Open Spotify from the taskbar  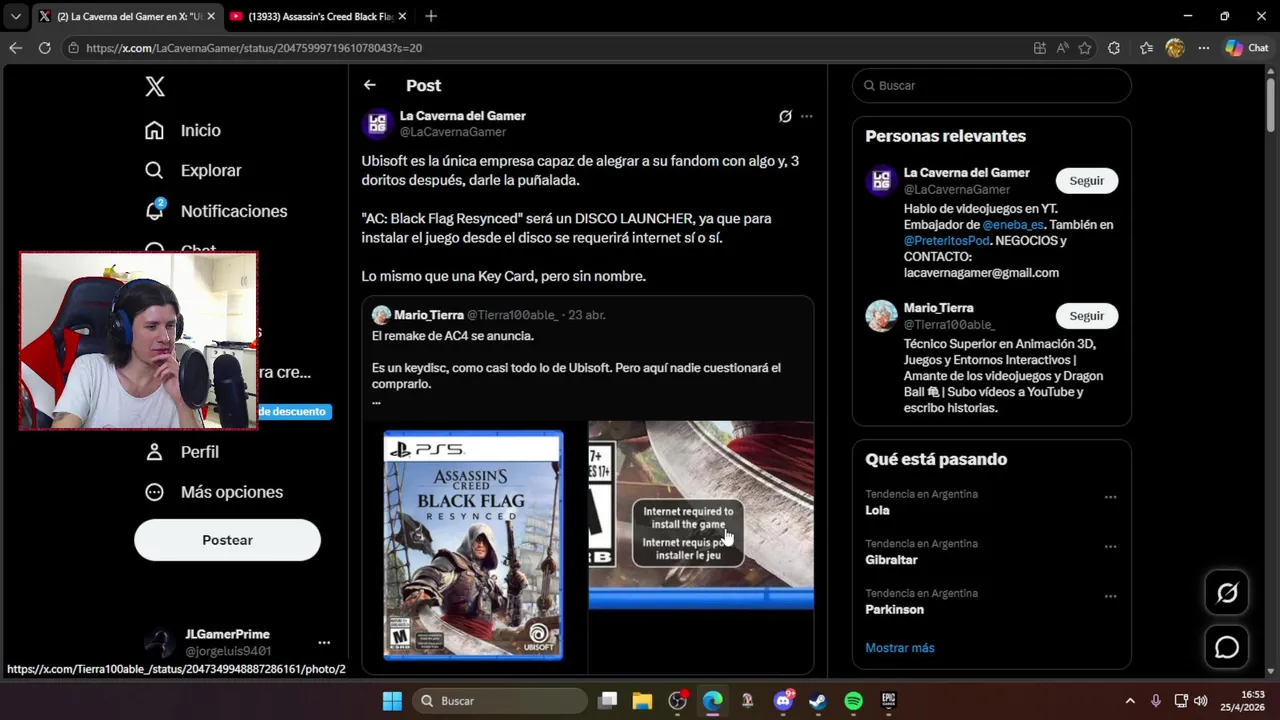click(x=853, y=701)
